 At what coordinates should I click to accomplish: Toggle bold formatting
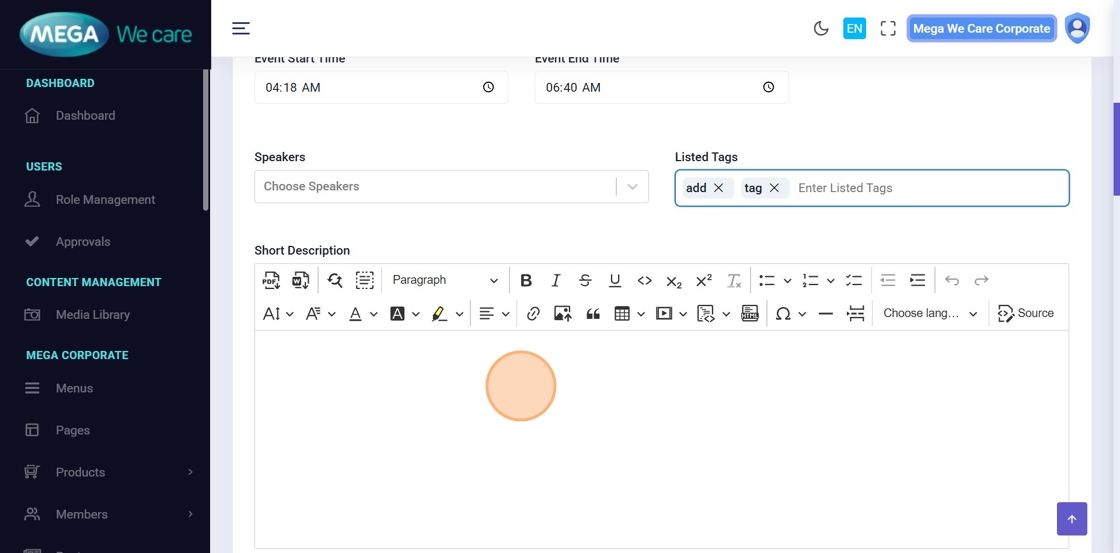[526, 281]
